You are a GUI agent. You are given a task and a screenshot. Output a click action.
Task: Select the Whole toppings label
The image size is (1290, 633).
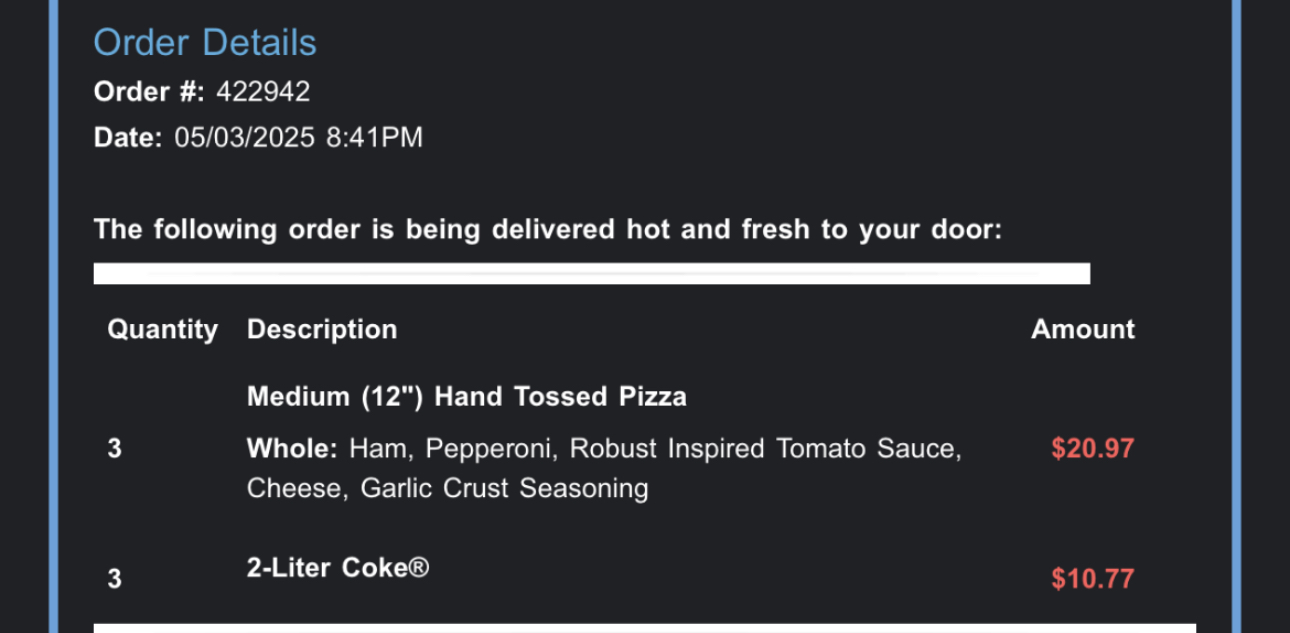(x=293, y=449)
